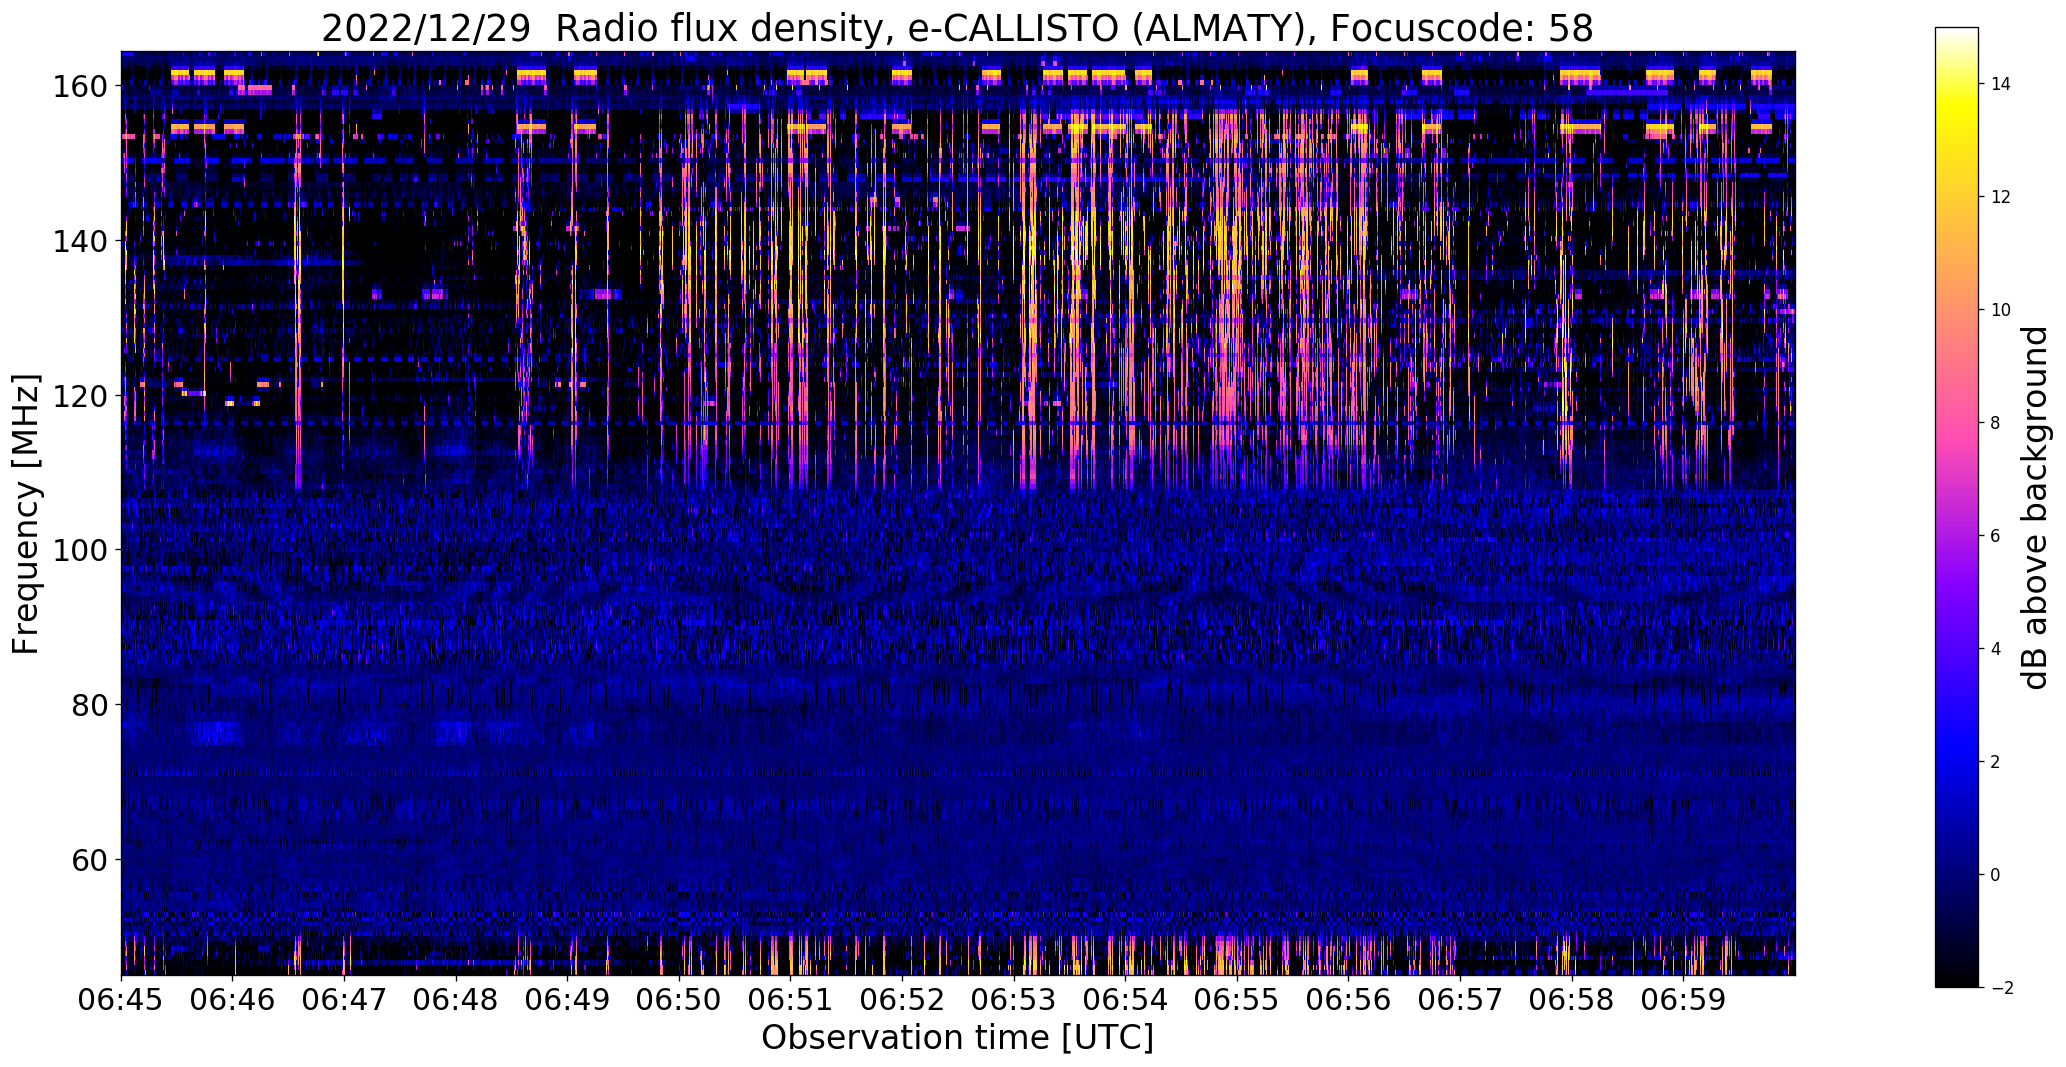Click the colorbar gradient scale
The image size is (2066, 1067).
1957,507
